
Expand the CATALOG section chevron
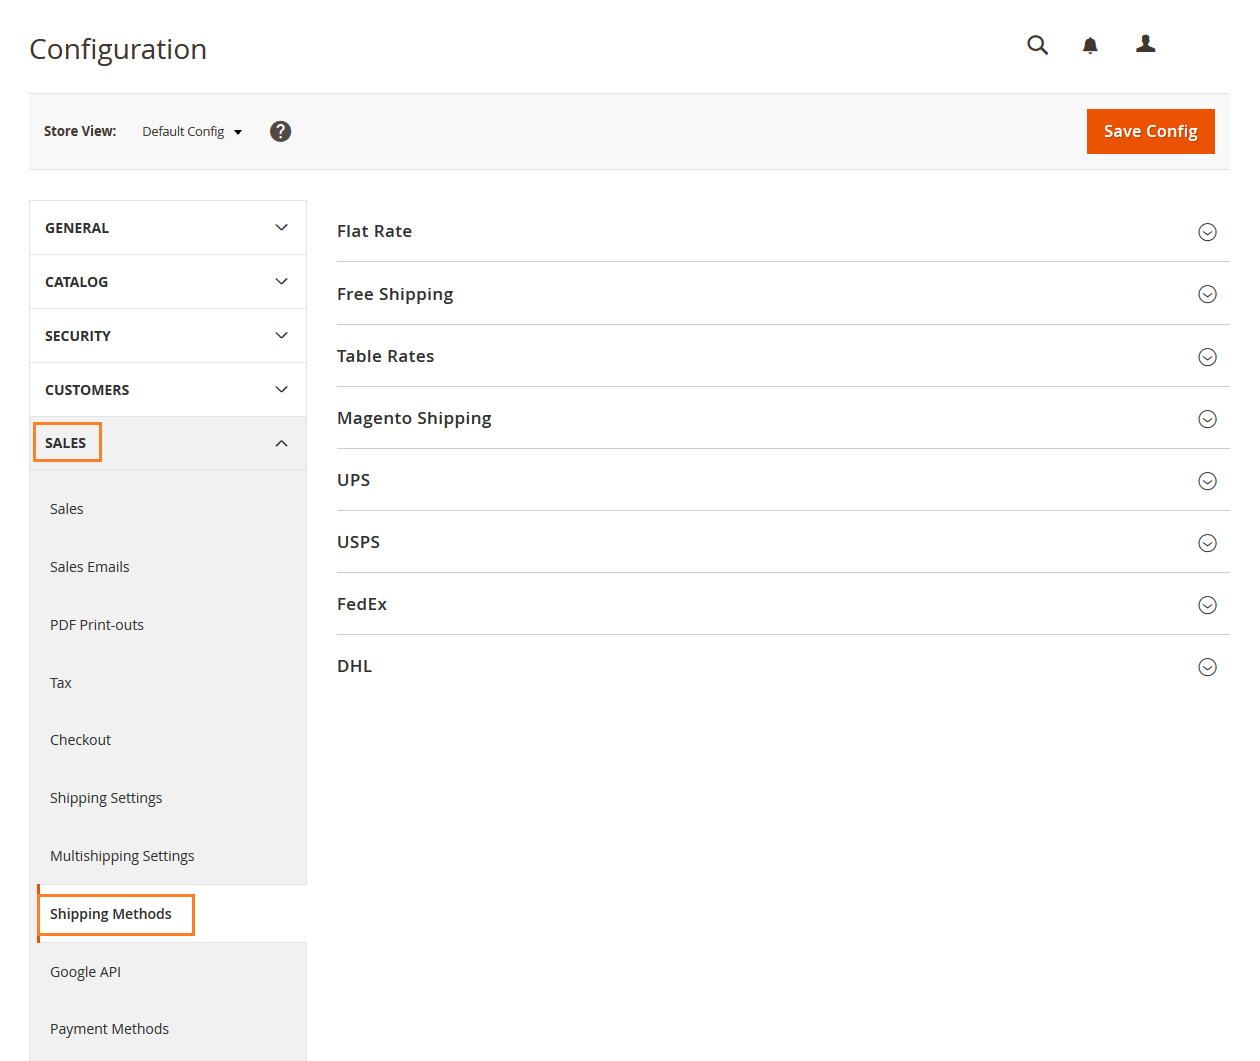point(282,281)
